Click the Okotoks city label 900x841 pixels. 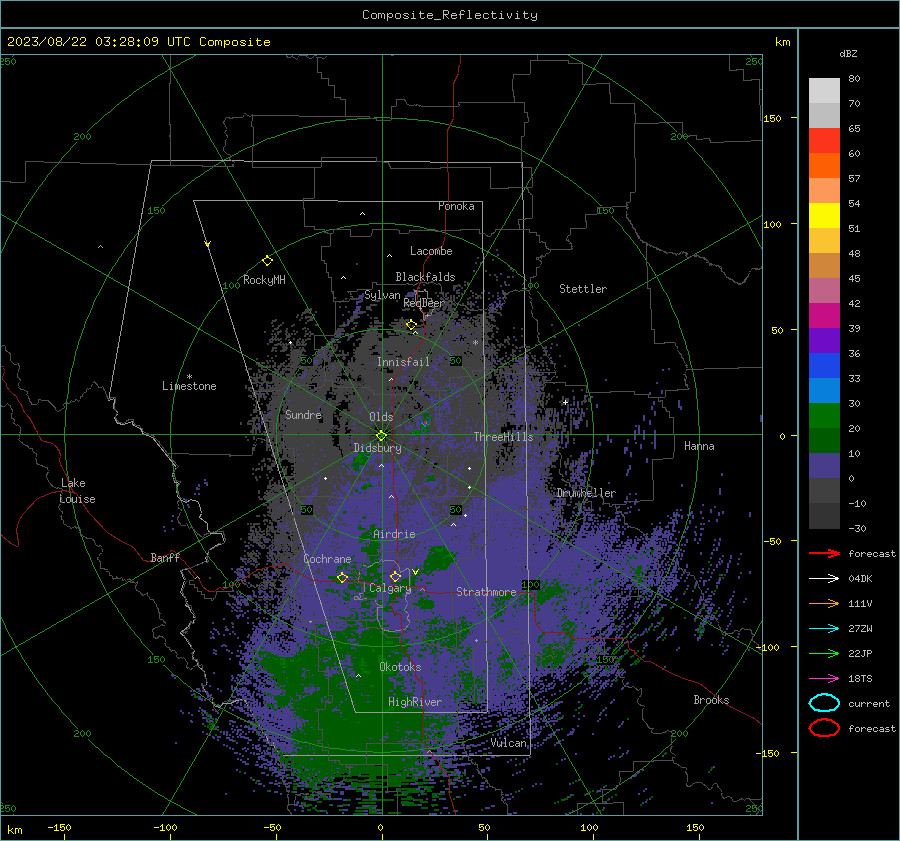(x=400, y=667)
